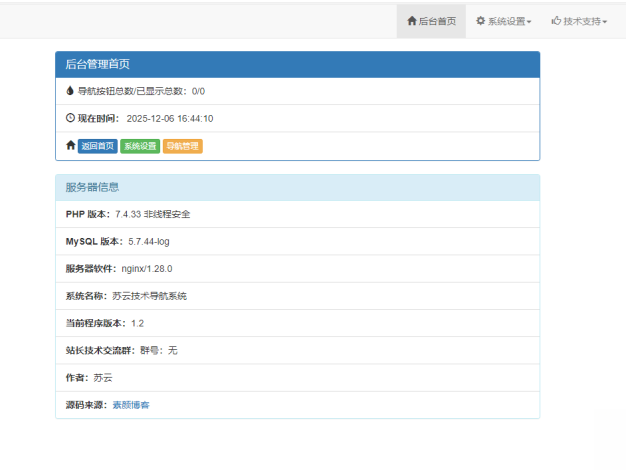Image resolution: width=626 pixels, height=470 pixels.
Task: Select the time value 2025-12-06 16:44:10
Action: [170, 119]
